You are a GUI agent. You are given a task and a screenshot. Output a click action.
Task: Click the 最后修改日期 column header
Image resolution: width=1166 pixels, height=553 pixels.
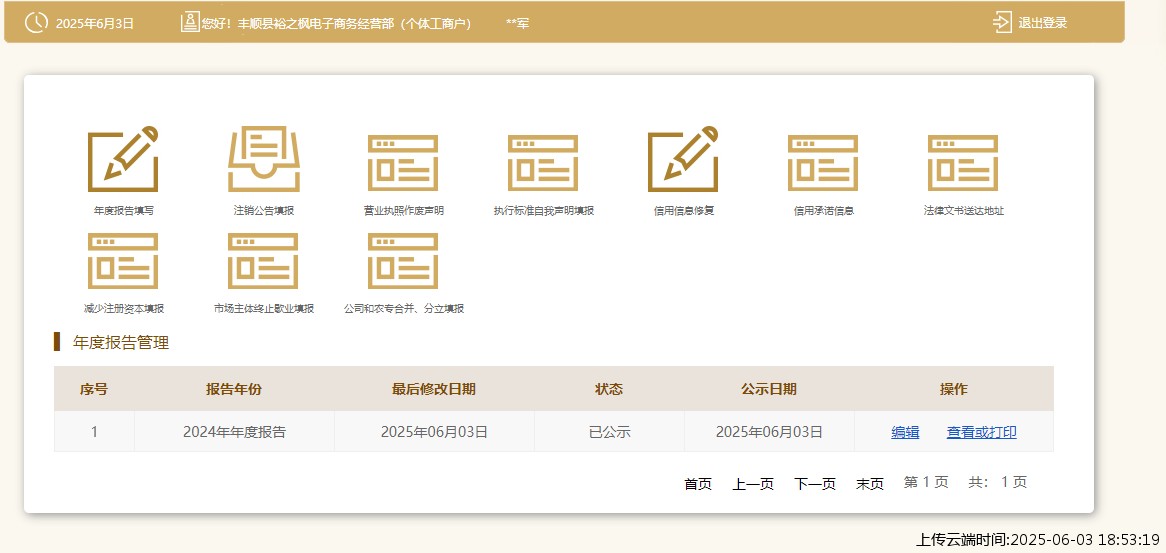pos(434,389)
